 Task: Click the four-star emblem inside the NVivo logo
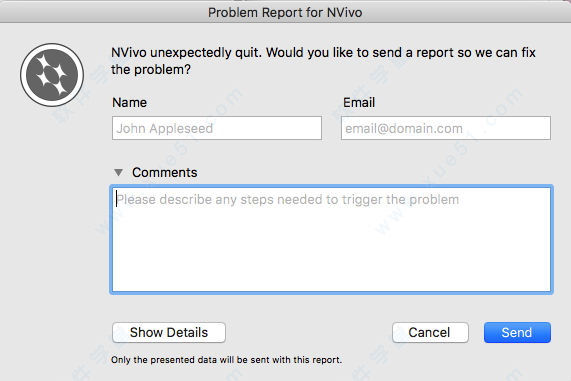coord(52,75)
